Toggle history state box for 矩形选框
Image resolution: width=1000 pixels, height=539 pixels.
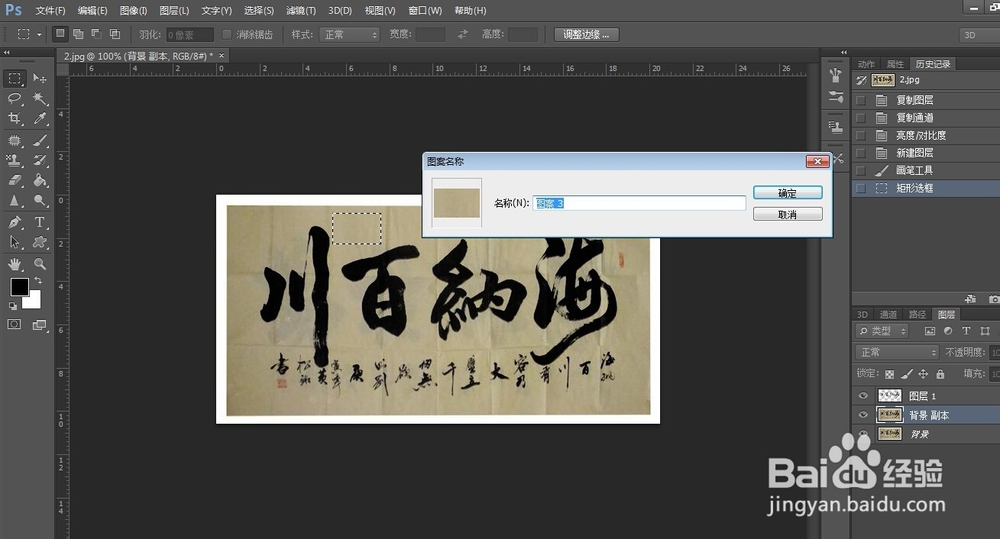click(x=861, y=188)
